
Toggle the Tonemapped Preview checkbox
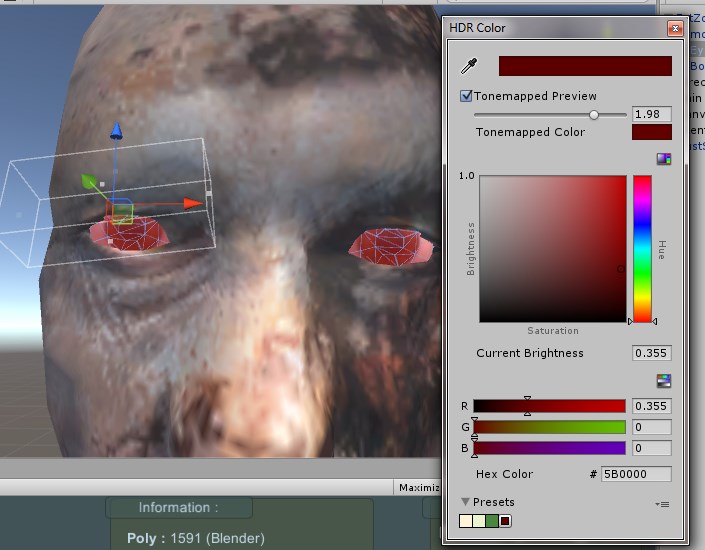tap(466, 96)
